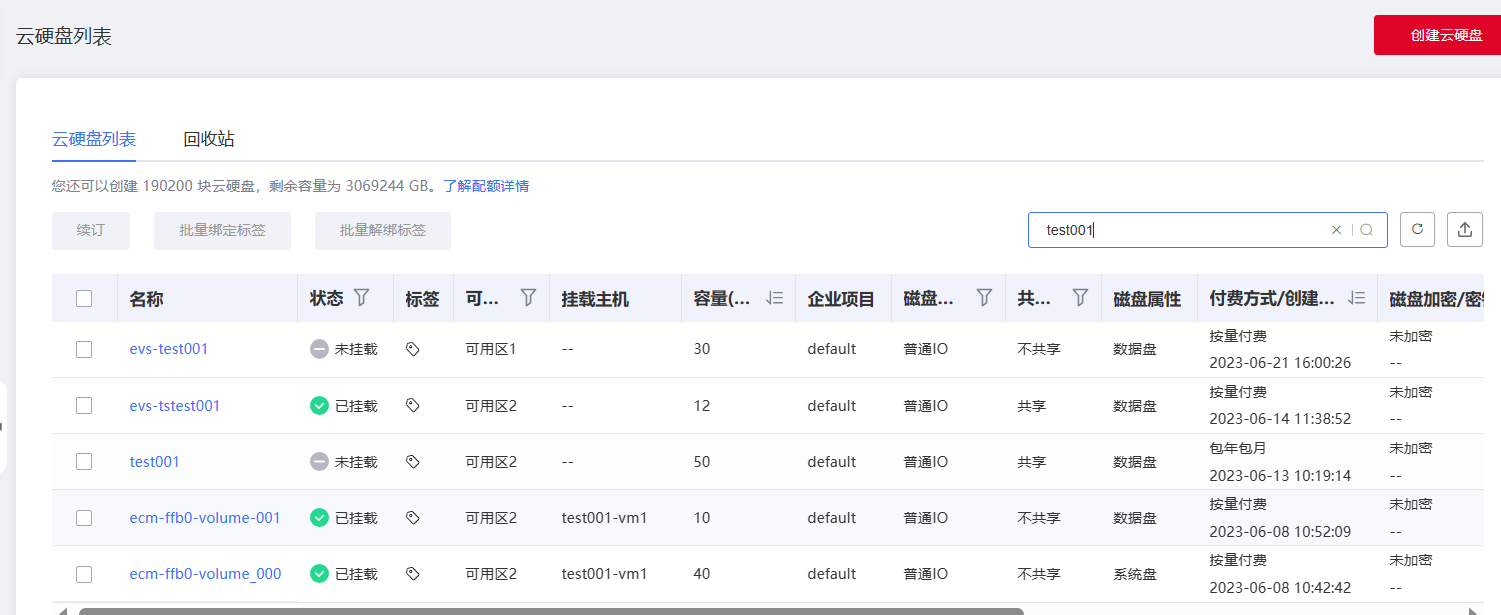Open 了解配额详情 link
The image size is (1501, 615).
[x=486, y=186]
